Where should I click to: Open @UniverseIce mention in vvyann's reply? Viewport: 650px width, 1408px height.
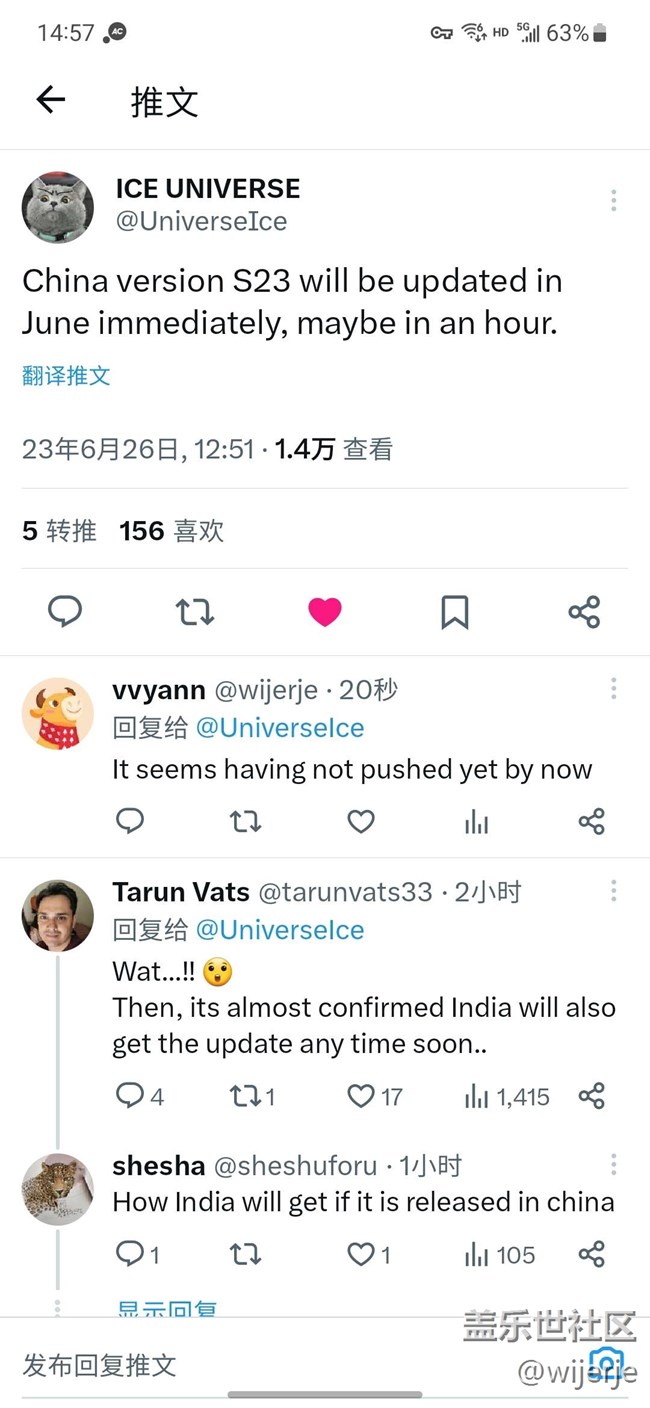click(280, 728)
